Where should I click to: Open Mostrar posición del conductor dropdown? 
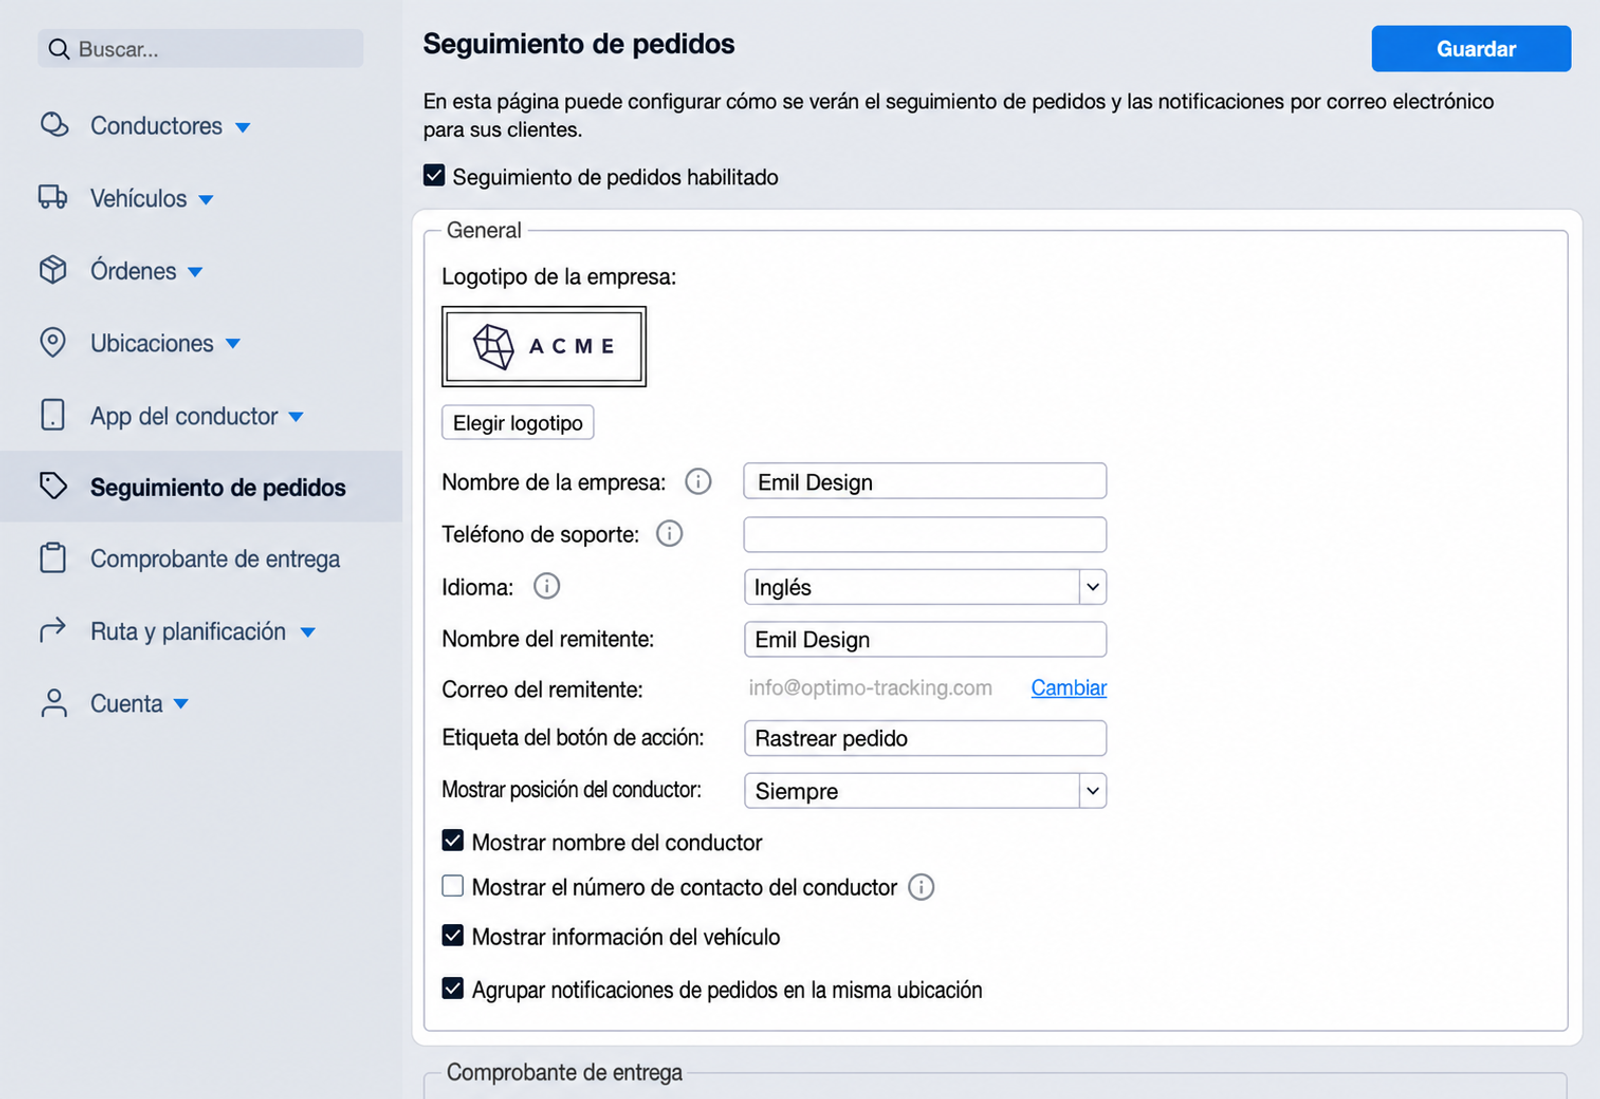click(925, 791)
